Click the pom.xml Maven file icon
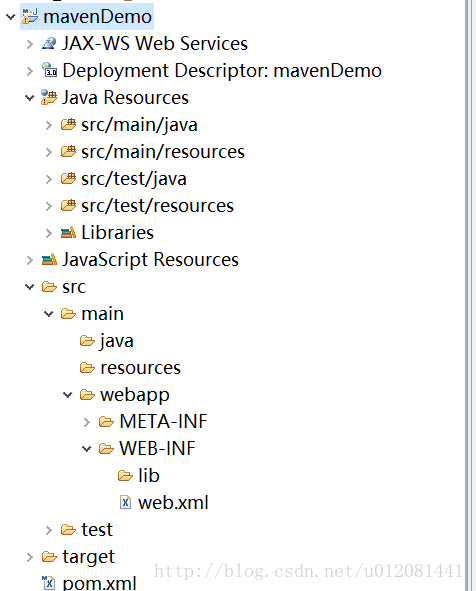Viewport: 476px width, 591px height. [49, 583]
